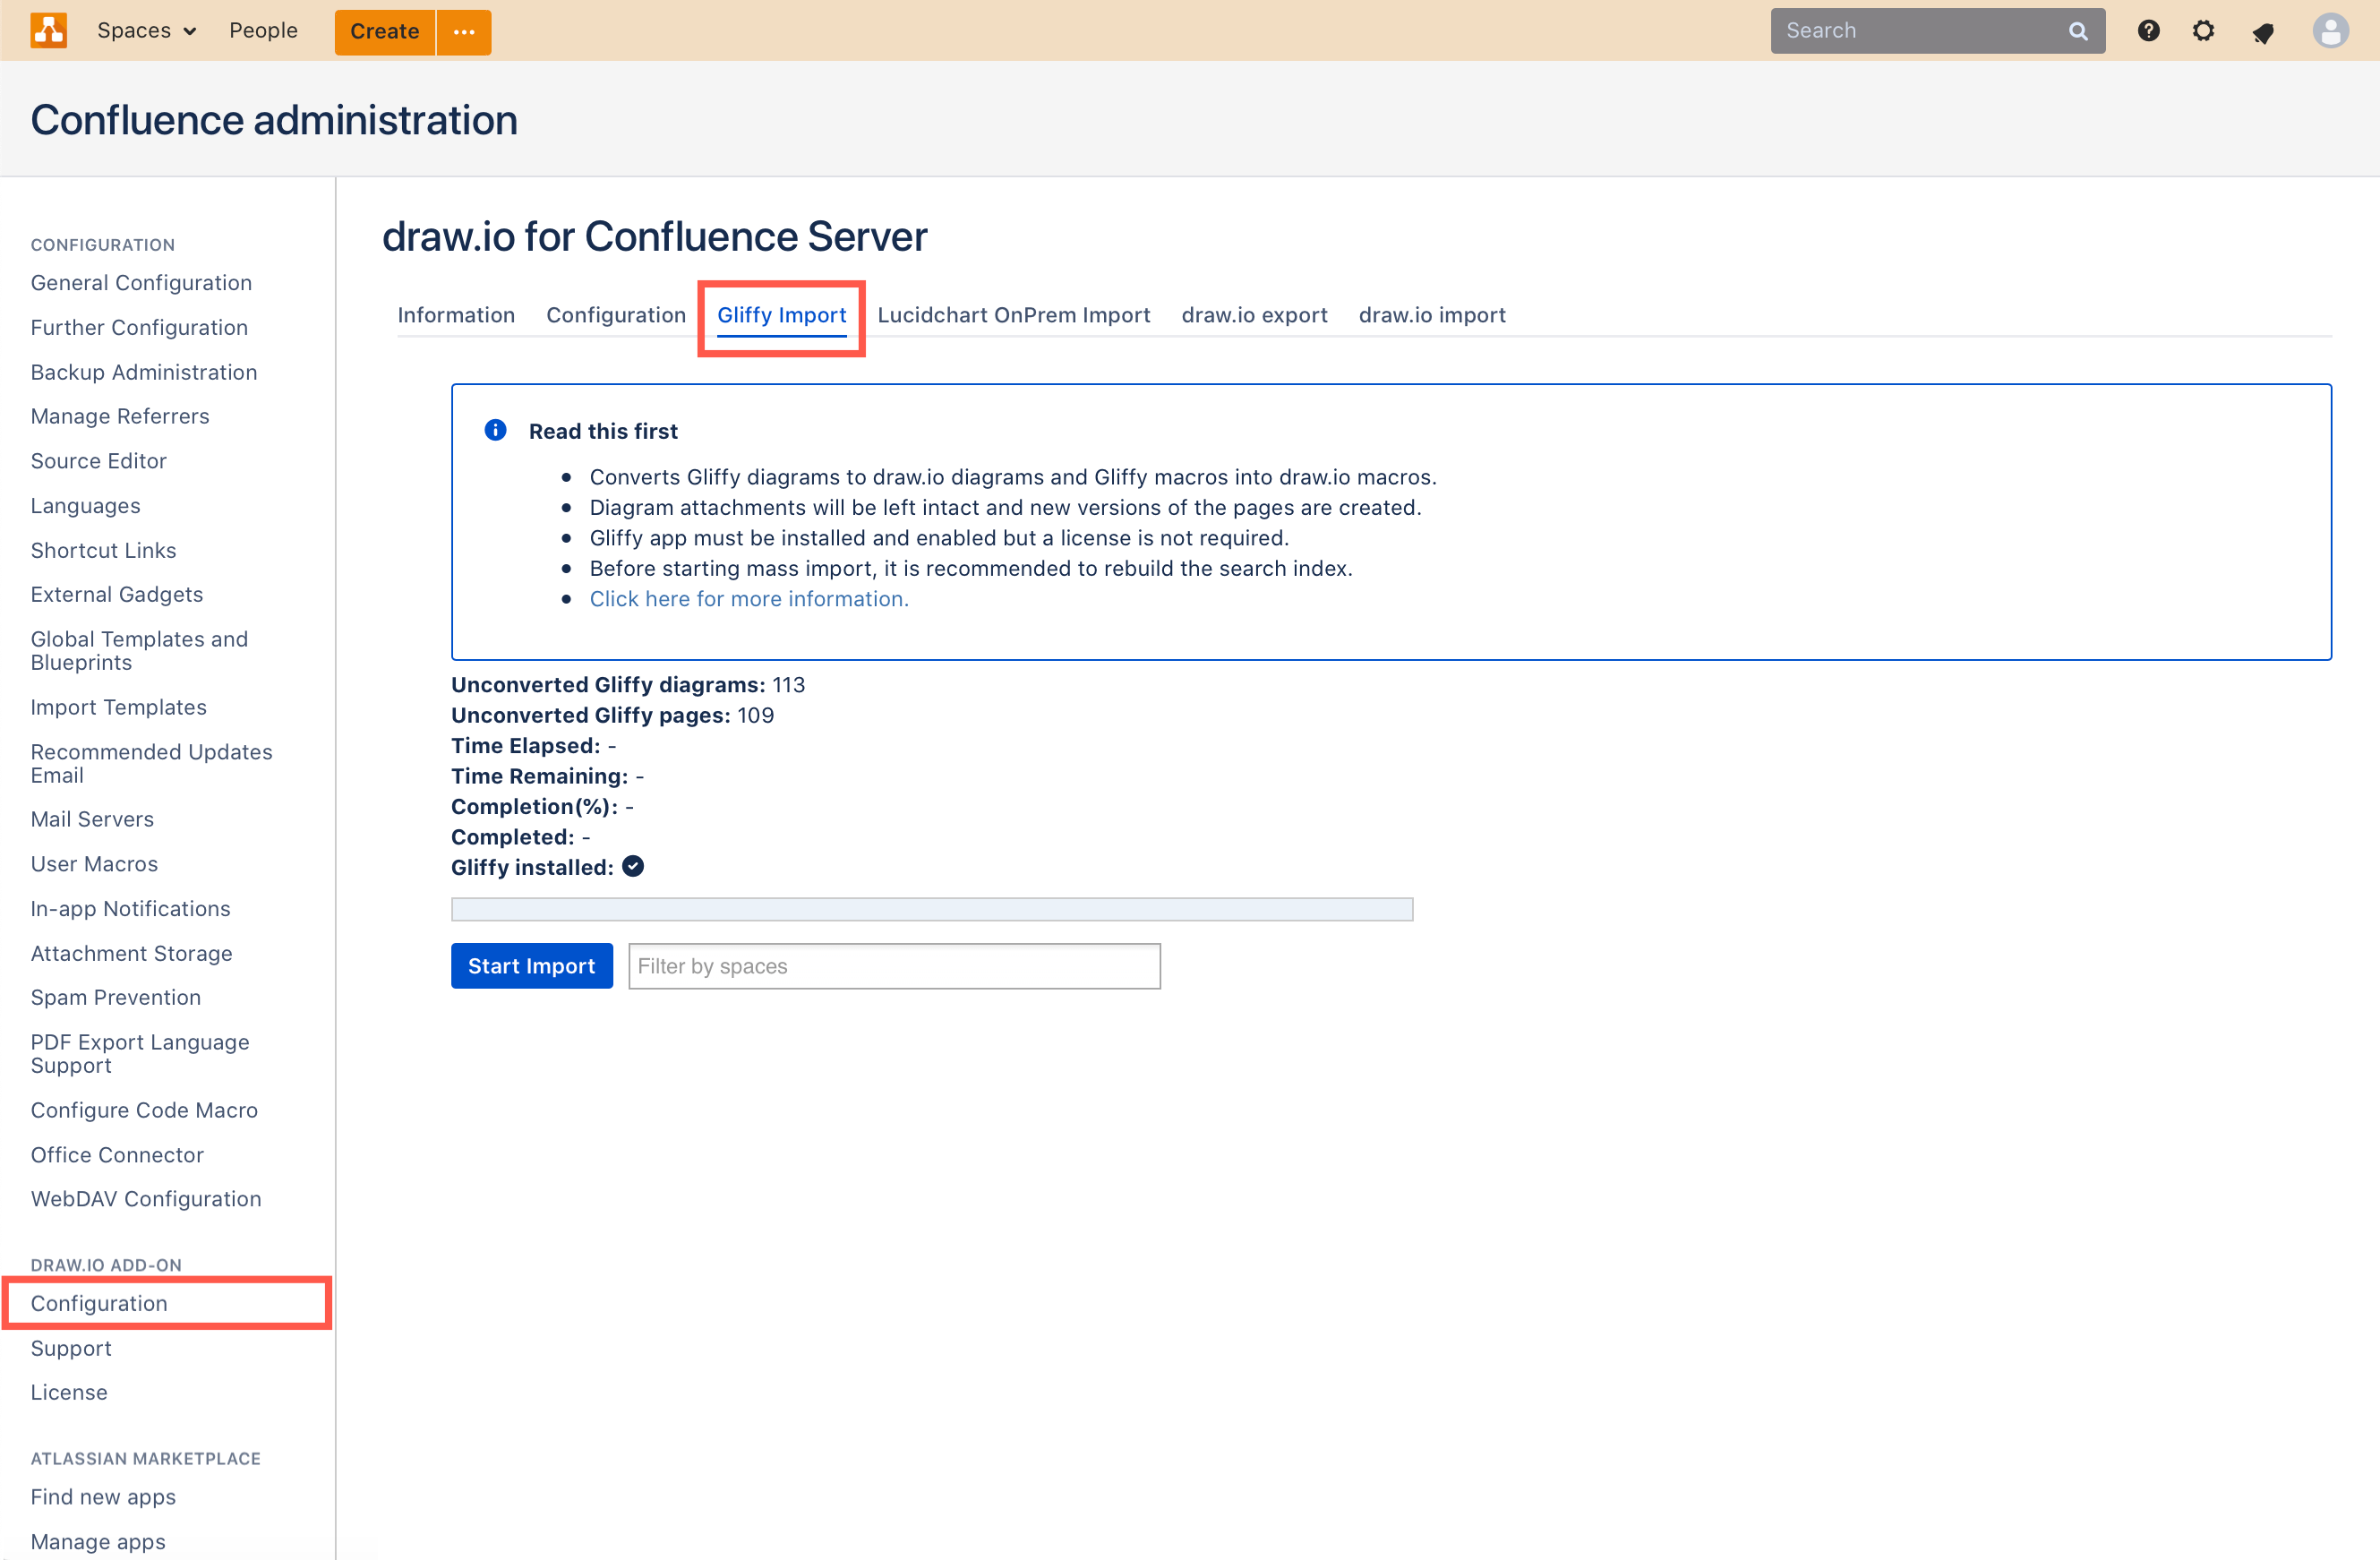Click the Start Import button
This screenshot has height=1560, width=2380.
[x=529, y=966]
